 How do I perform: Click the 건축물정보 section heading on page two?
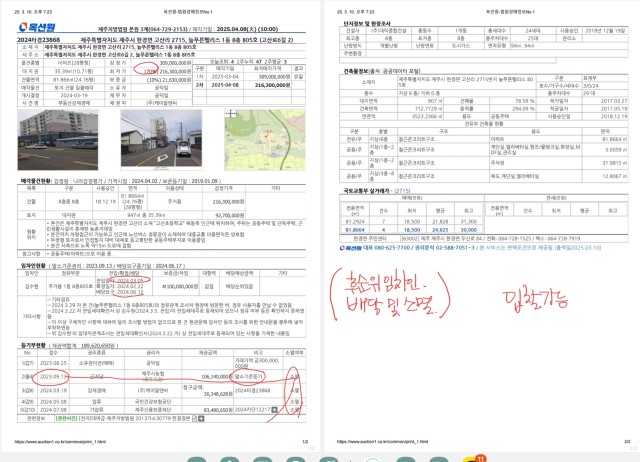pyautogui.click(x=356, y=71)
